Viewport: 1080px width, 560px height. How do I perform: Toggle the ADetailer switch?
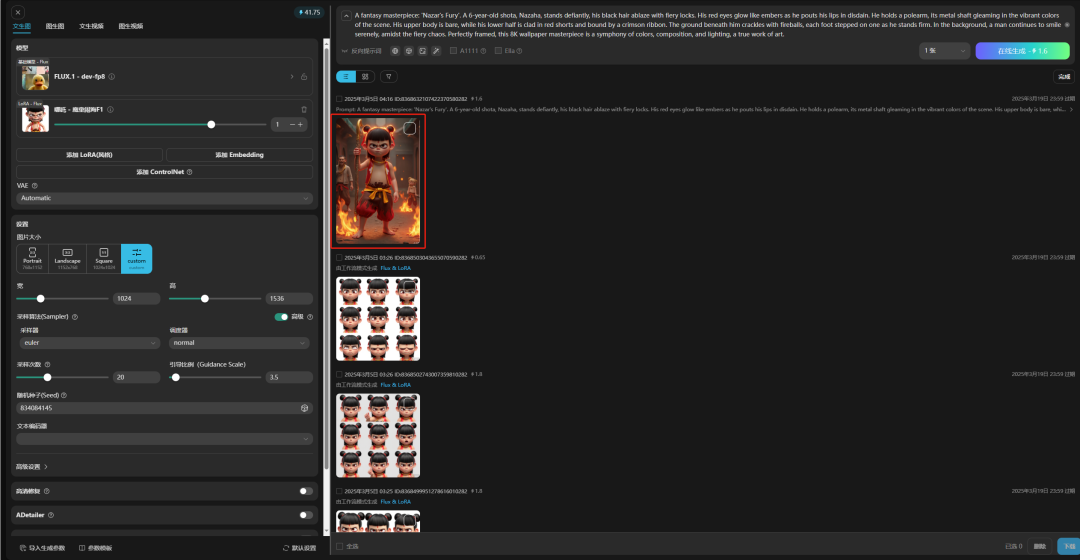(x=306, y=515)
